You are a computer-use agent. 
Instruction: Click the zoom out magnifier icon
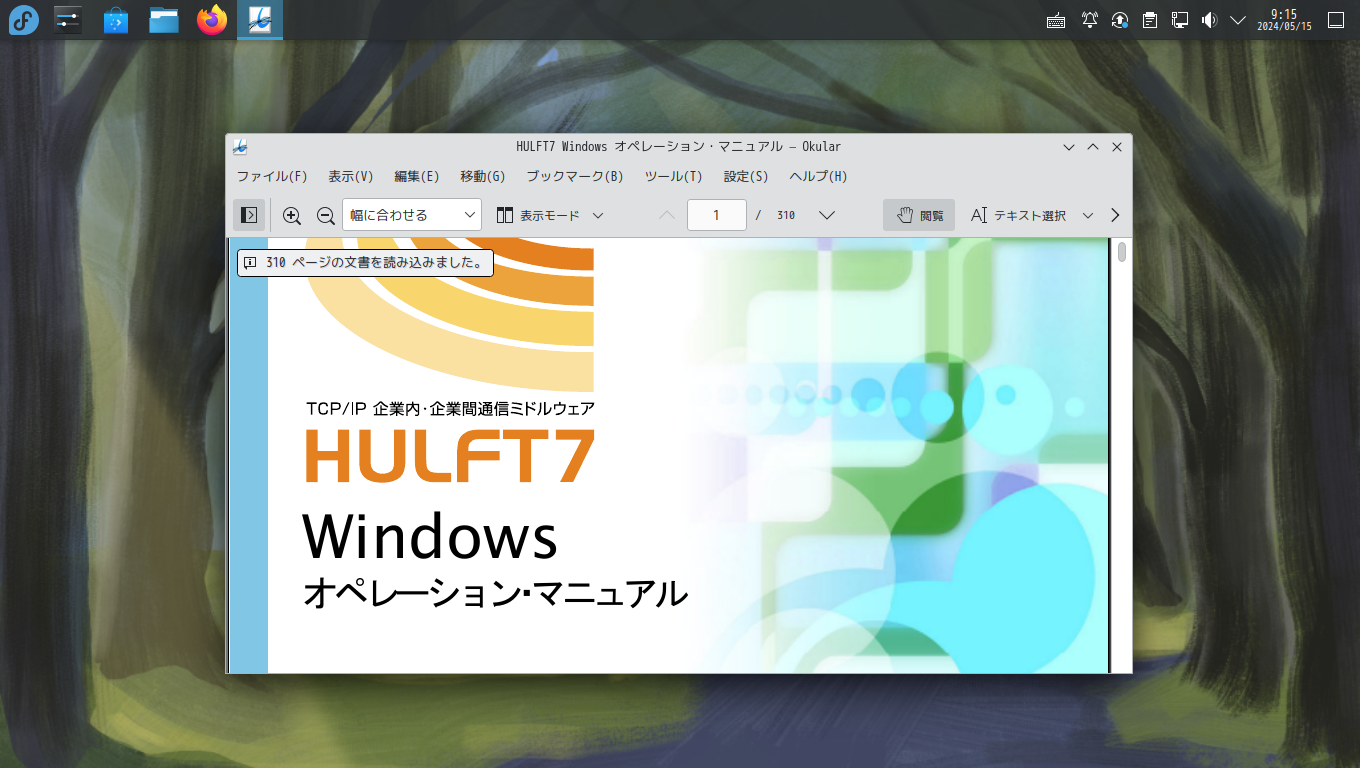[x=325, y=215]
